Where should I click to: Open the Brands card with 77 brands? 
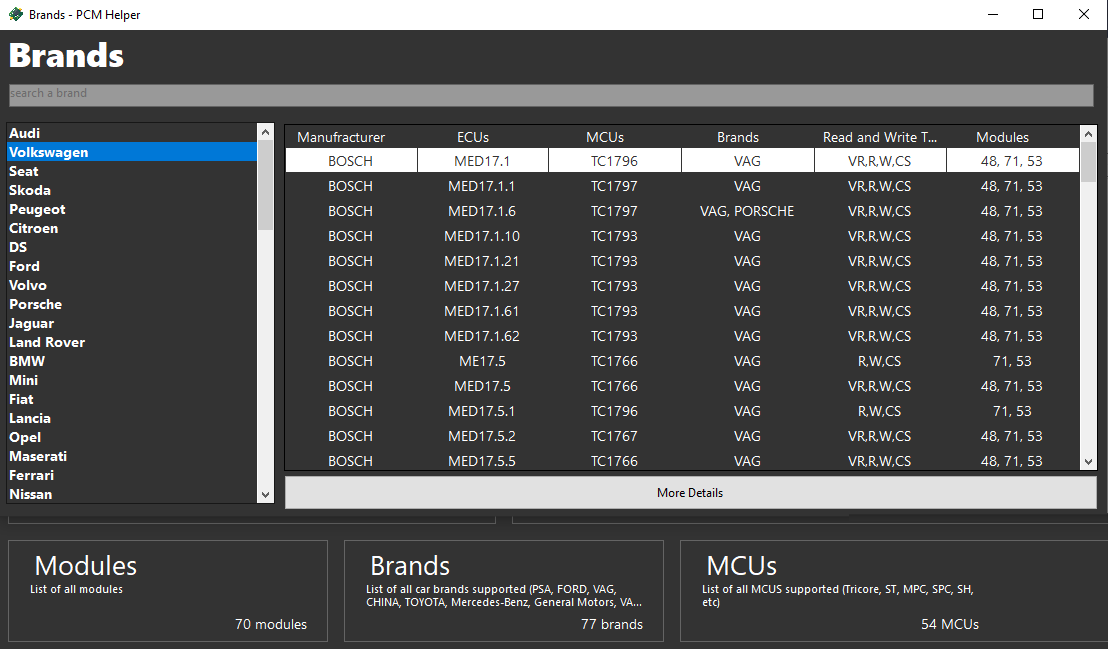coord(504,591)
